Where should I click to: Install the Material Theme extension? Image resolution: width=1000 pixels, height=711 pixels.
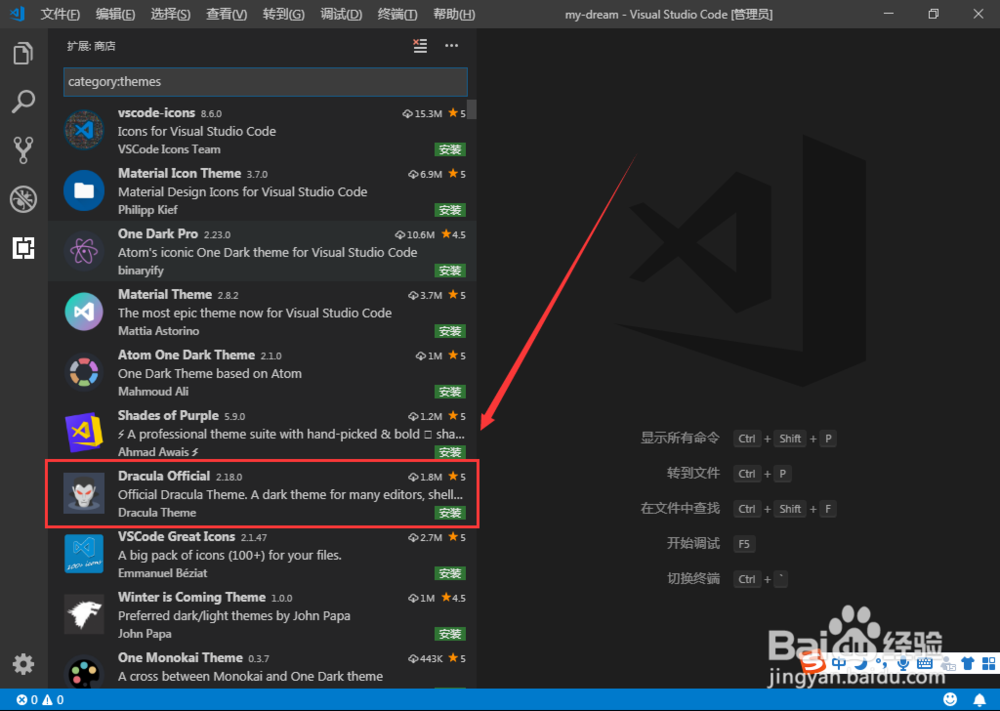coord(450,332)
